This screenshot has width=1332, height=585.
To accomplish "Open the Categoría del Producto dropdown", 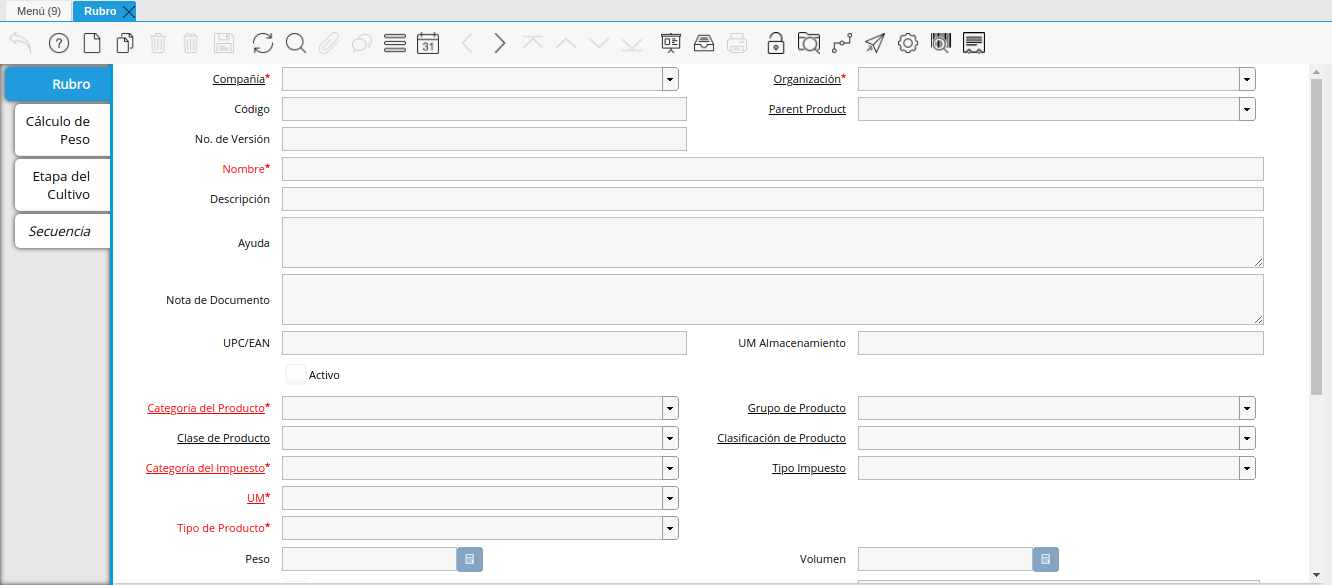I will [669, 408].
